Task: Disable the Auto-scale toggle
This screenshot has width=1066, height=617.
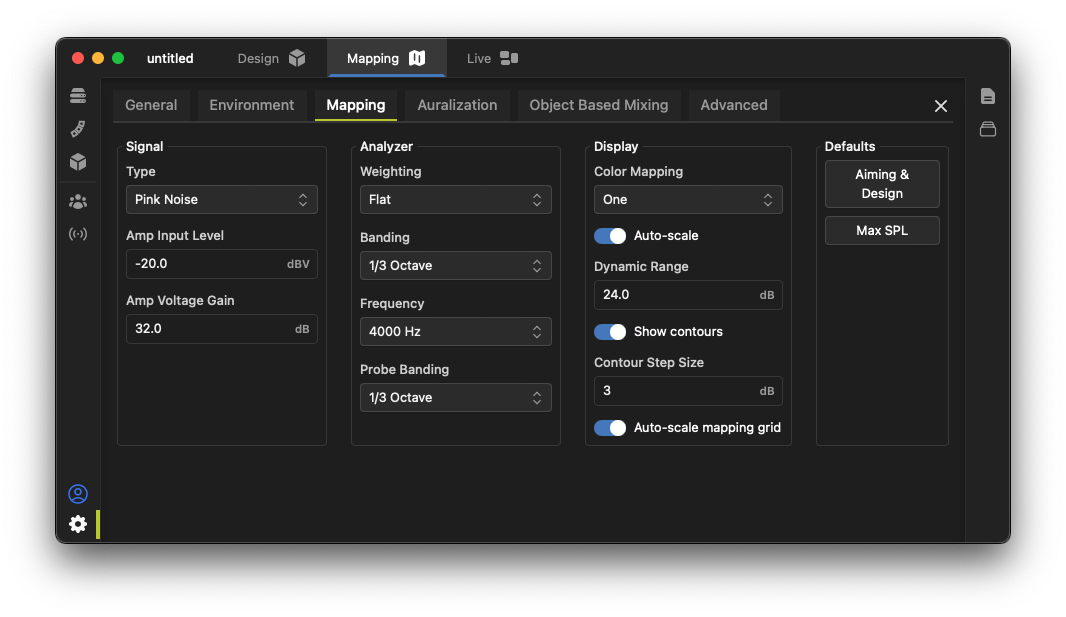Action: click(x=610, y=236)
